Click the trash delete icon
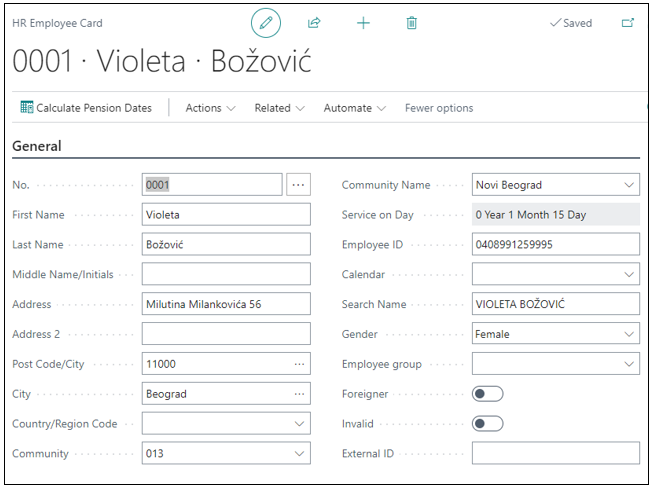Image resolution: width=655 pixels, height=489 pixels. point(411,22)
